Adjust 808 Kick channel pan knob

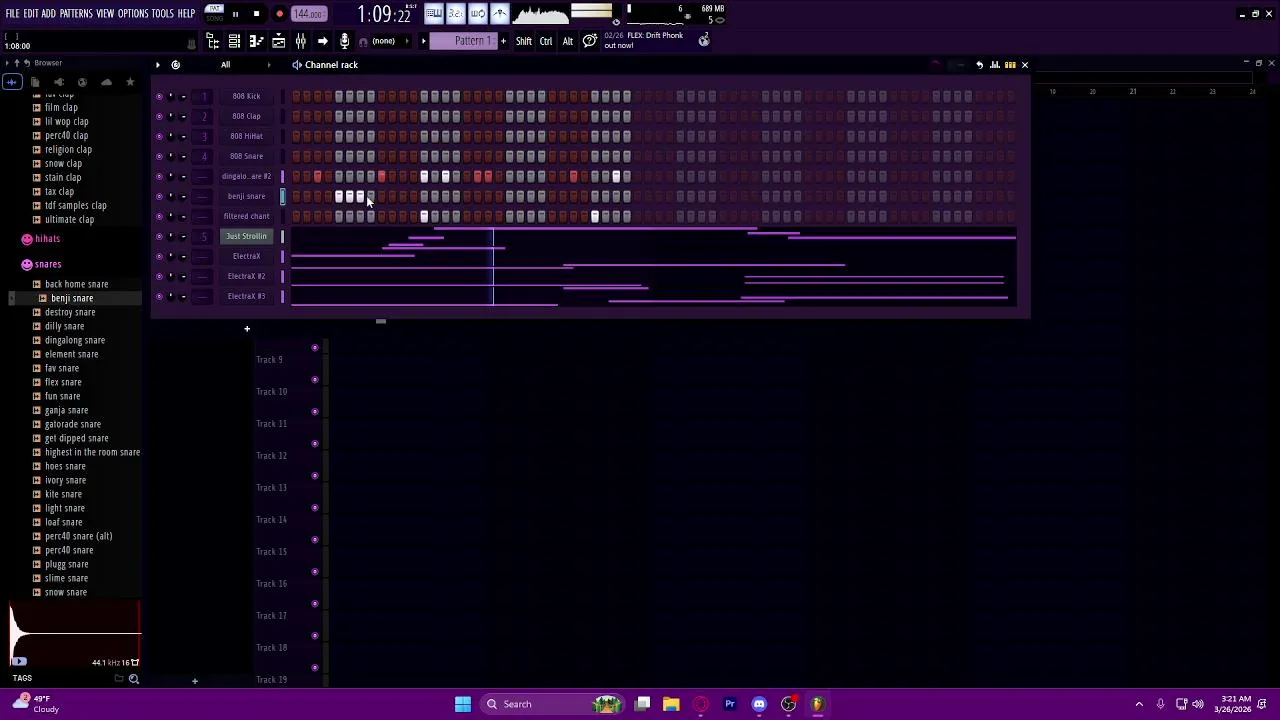pos(171,96)
